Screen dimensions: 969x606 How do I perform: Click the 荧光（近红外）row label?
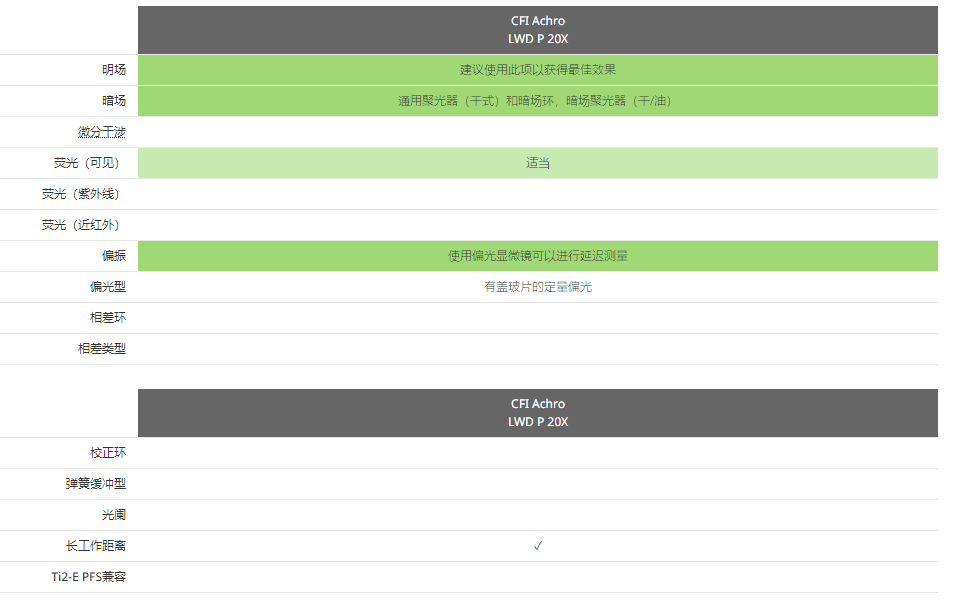click(80, 225)
